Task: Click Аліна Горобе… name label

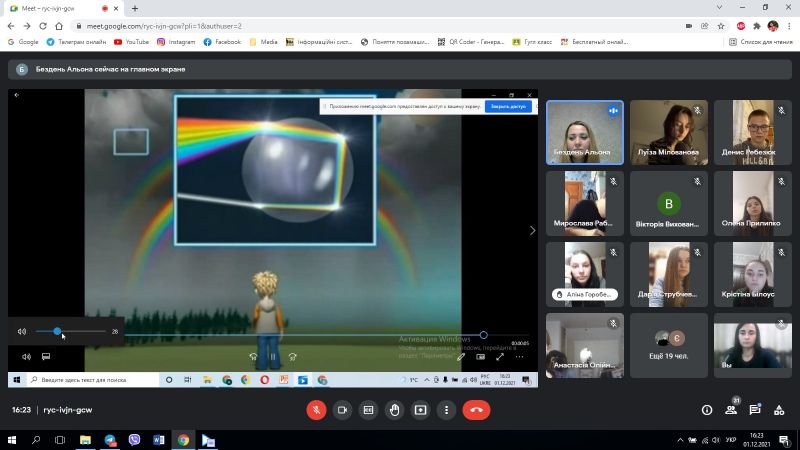Action: (x=585, y=294)
